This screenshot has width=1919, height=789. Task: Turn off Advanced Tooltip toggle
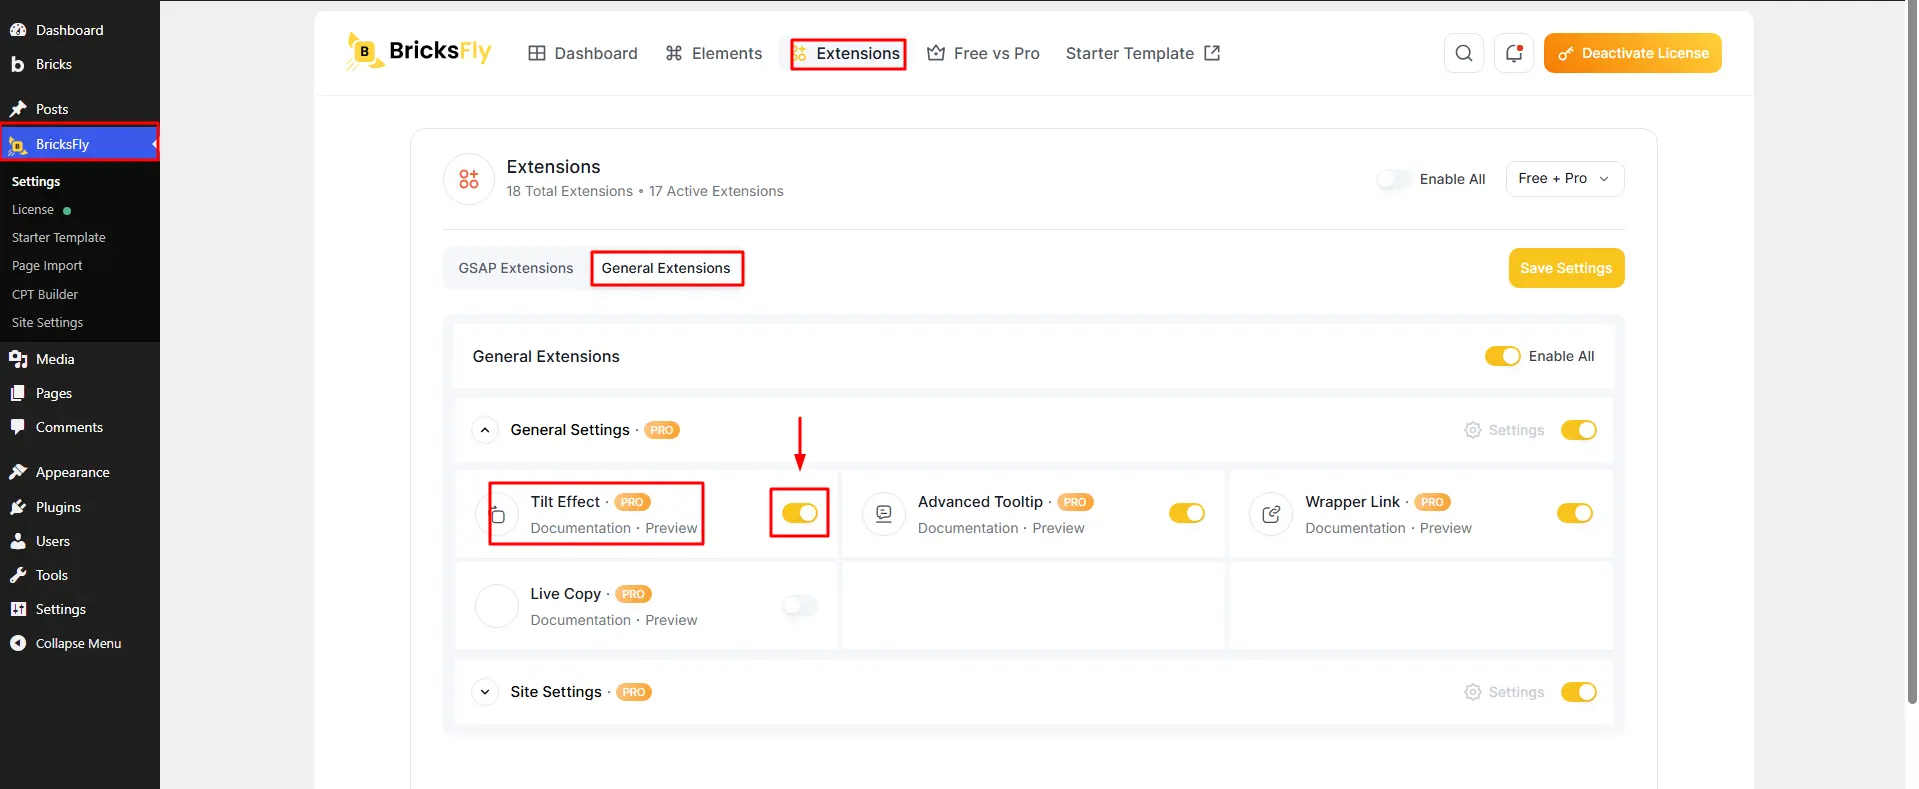[1187, 513]
